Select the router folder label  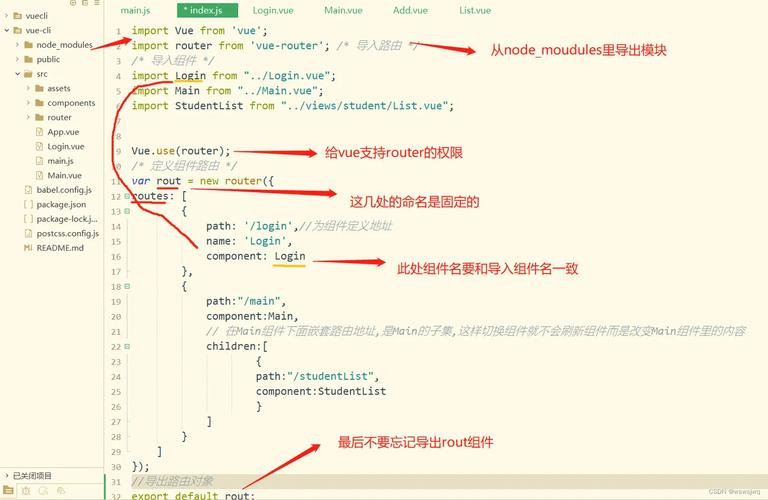click(x=59, y=118)
